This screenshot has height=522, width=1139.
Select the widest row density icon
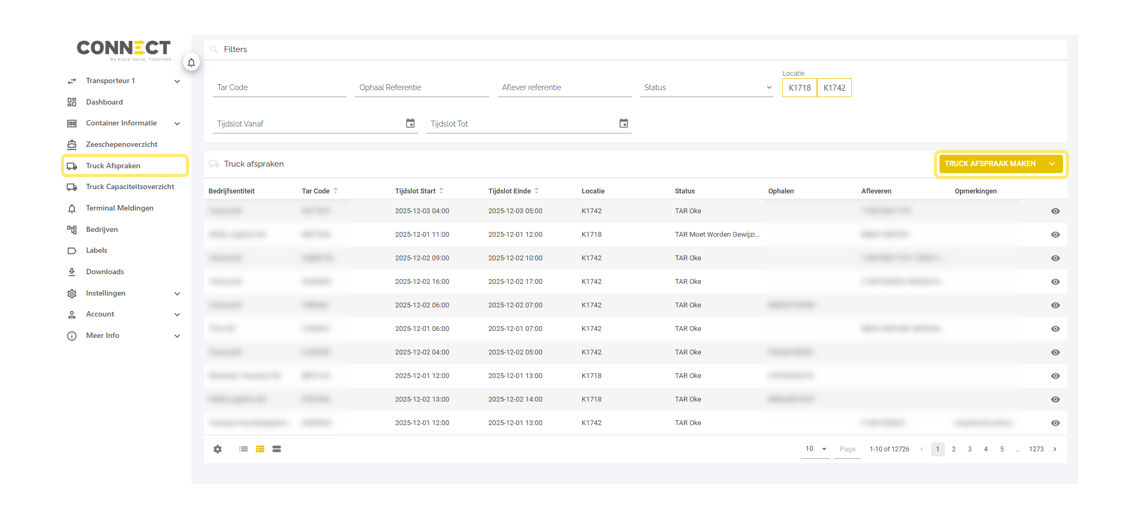click(x=277, y=449)
